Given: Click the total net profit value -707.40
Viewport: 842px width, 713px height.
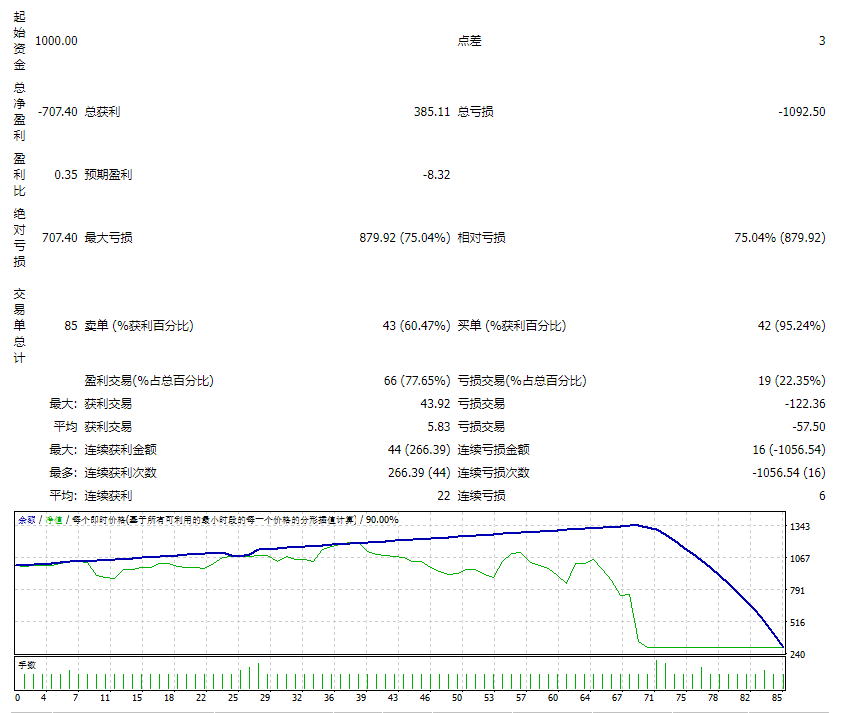Looking at the screenshot, I should point(56,112).
